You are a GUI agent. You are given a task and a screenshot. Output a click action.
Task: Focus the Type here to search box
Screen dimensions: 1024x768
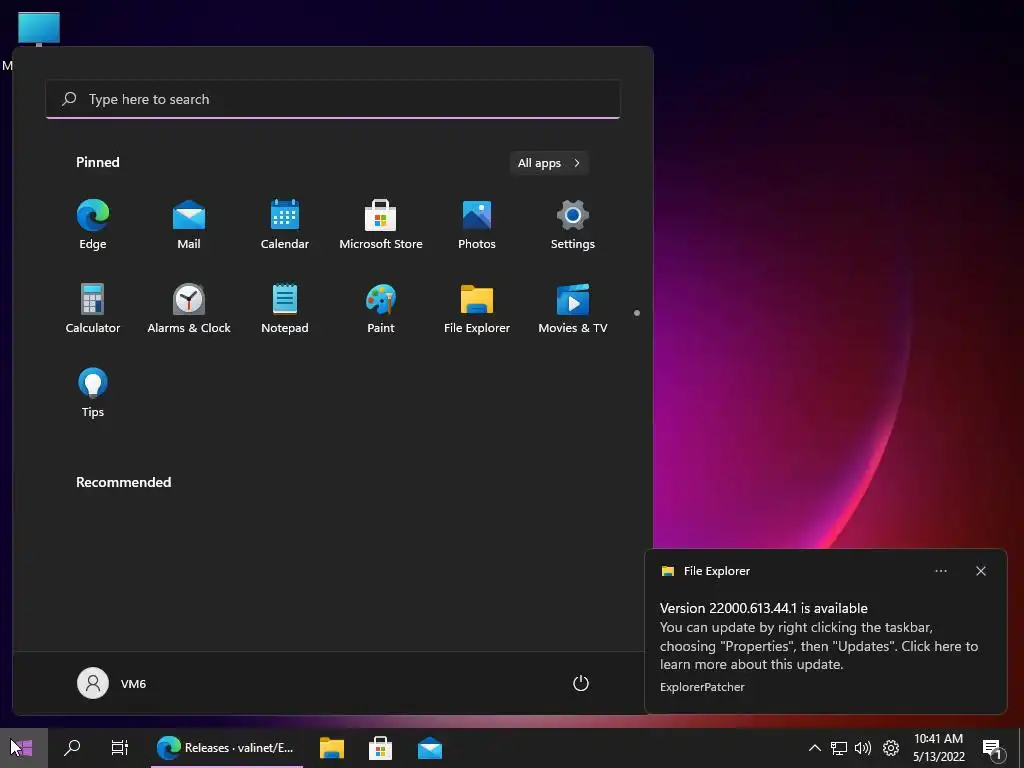pyautogui.click(x=333, y=99)
